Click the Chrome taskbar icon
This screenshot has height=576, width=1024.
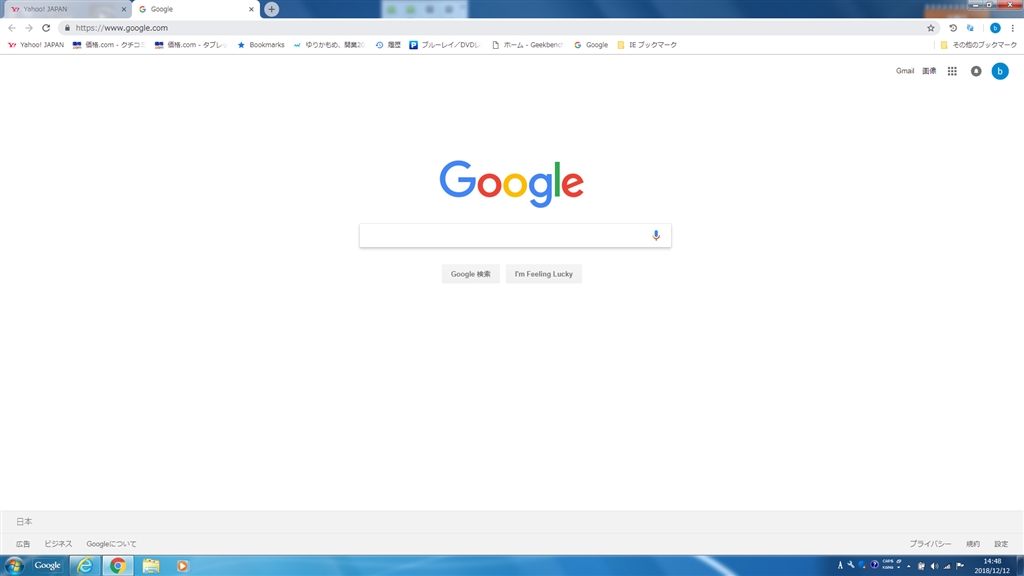118,566
